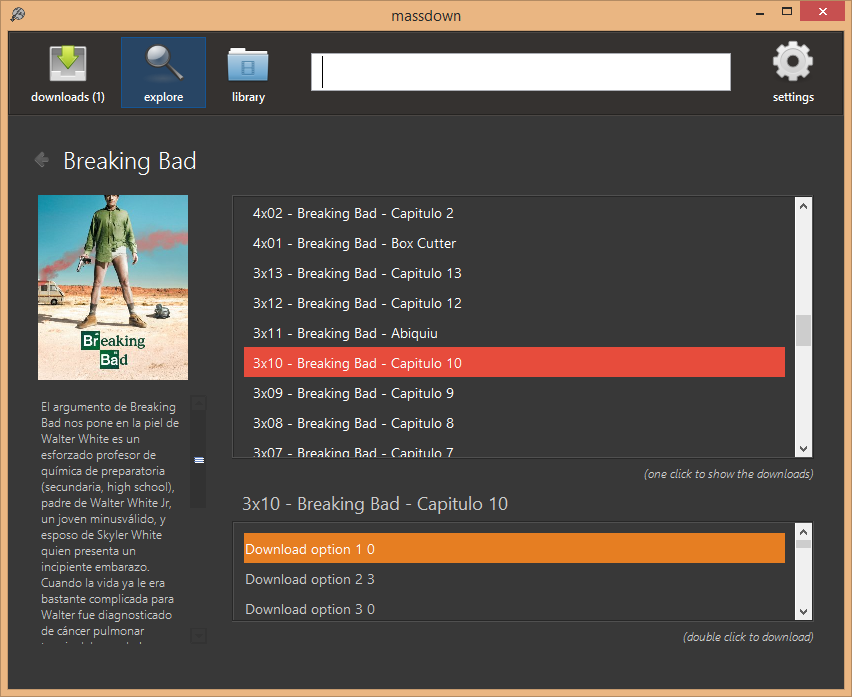Open the library folder icon
This screenshot has height=697, width=852.
coord(248,65)
